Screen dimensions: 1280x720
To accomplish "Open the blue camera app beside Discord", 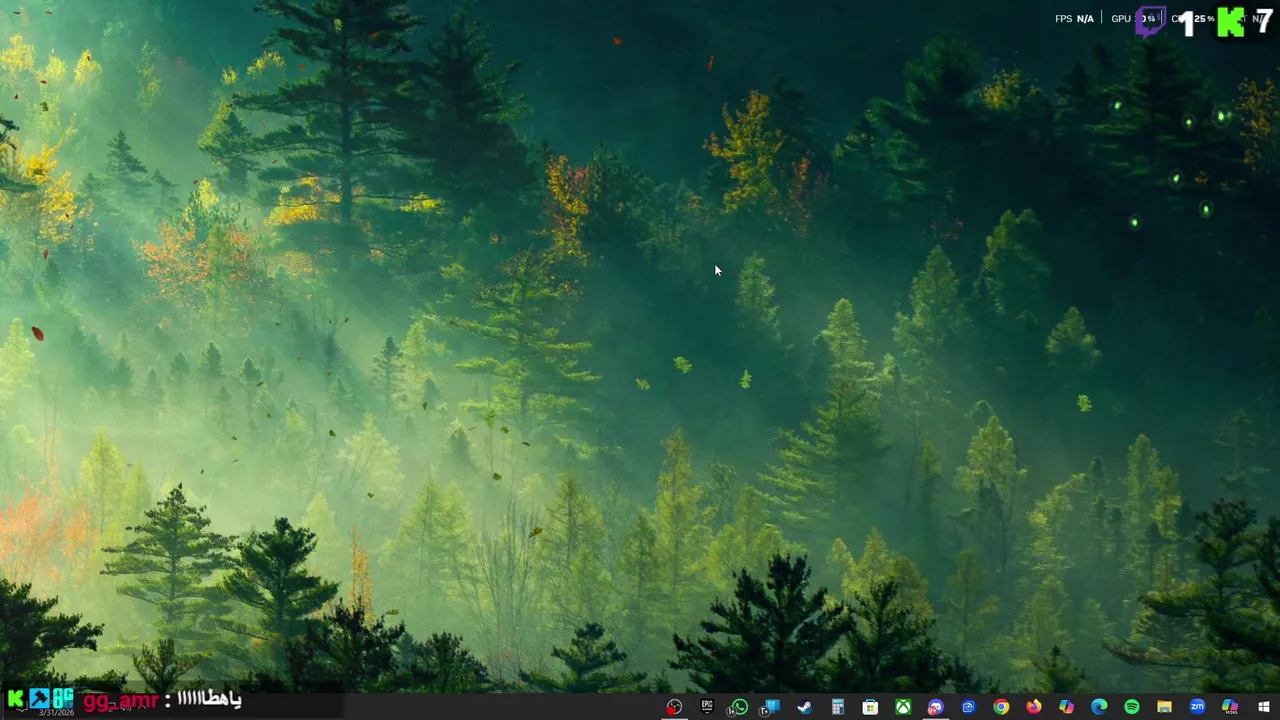I will pos(968,707).
